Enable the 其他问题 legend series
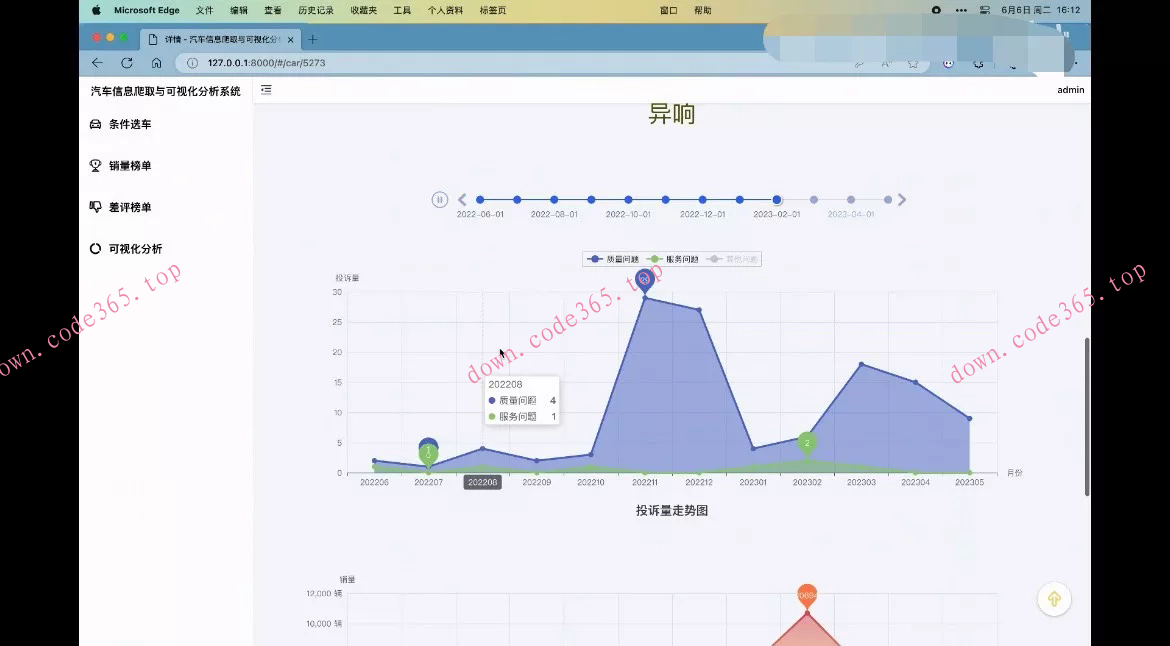This screenshot has height=646, width=1170. pos(732,259)
